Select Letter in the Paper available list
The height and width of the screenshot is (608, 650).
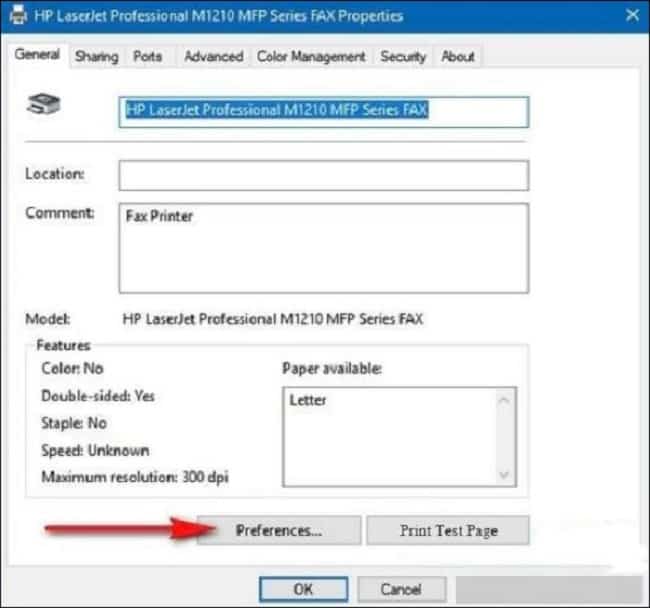tap(308, 400)
